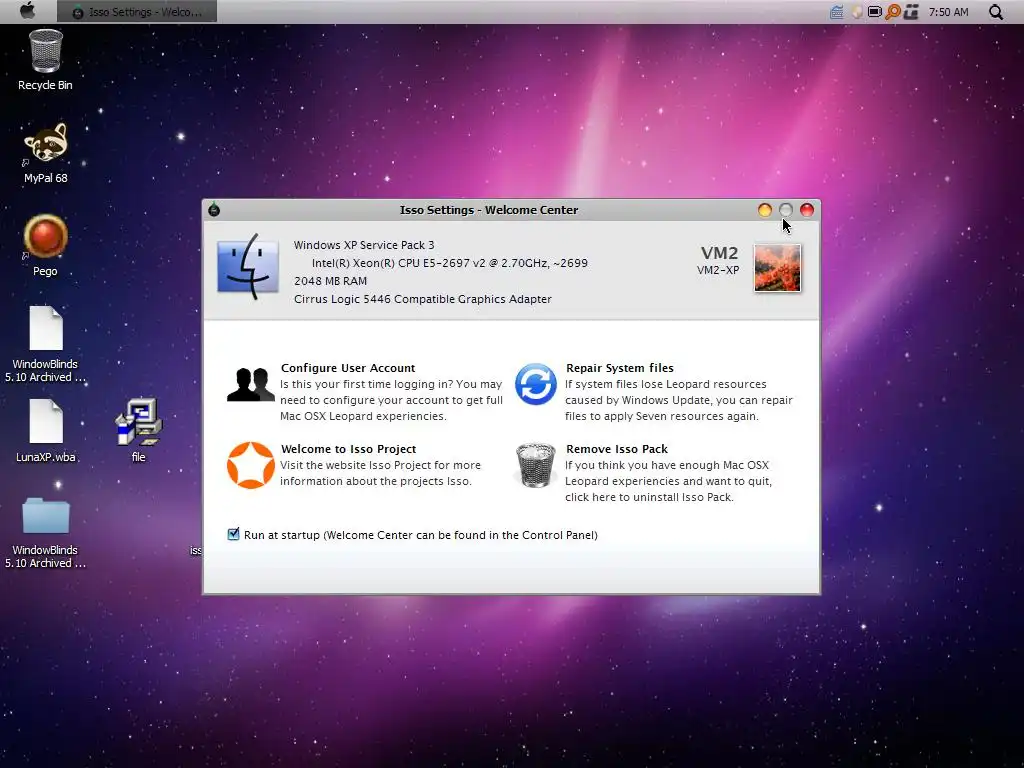1024x768 pixels.
Task: Open the Apple logo start menu
Action: click(27, 10)
